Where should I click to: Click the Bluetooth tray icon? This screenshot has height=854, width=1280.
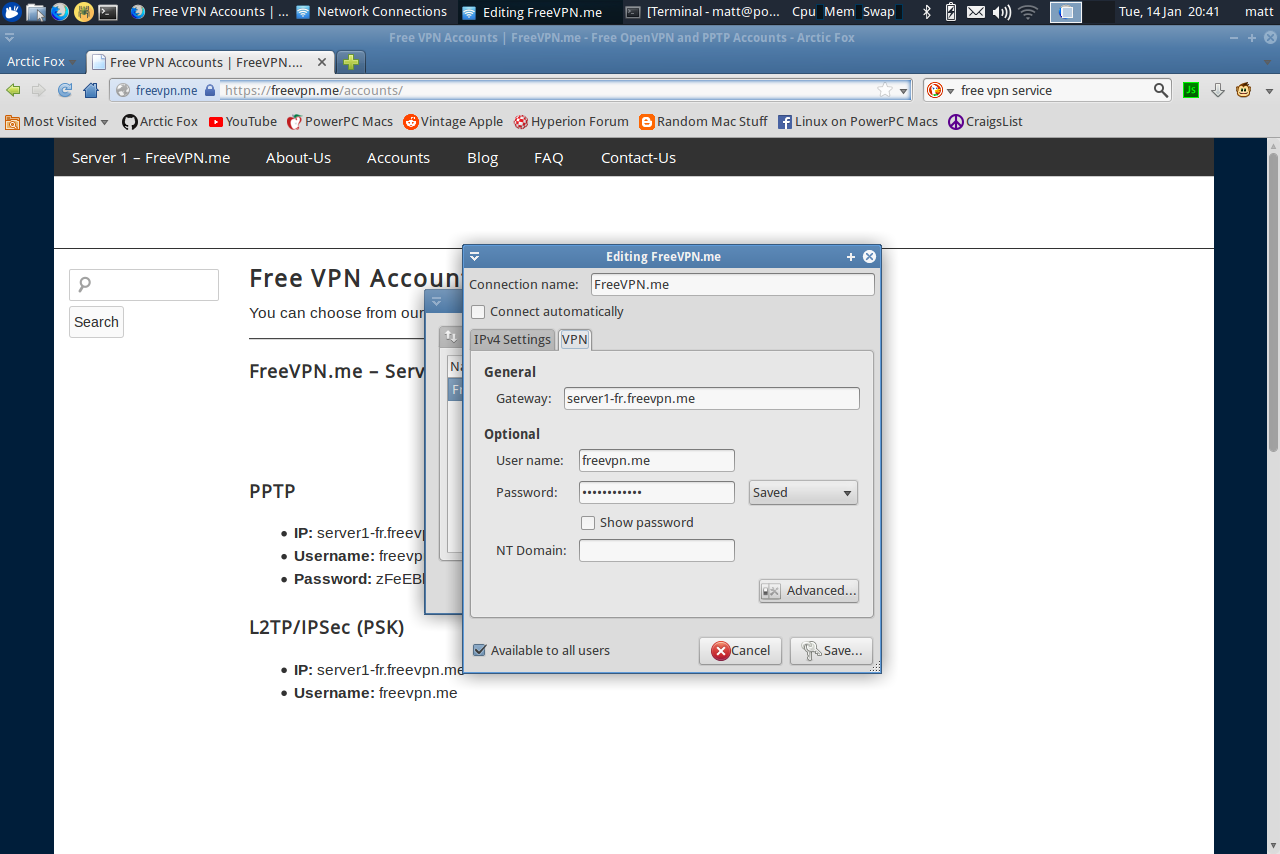[926, 12]
